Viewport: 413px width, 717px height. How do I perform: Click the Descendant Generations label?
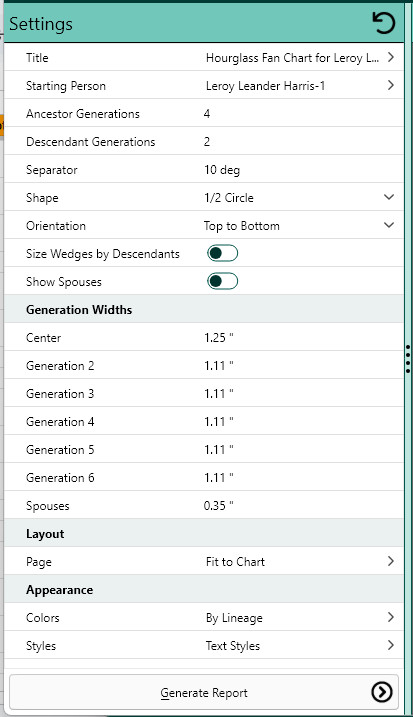pos(91,142)
